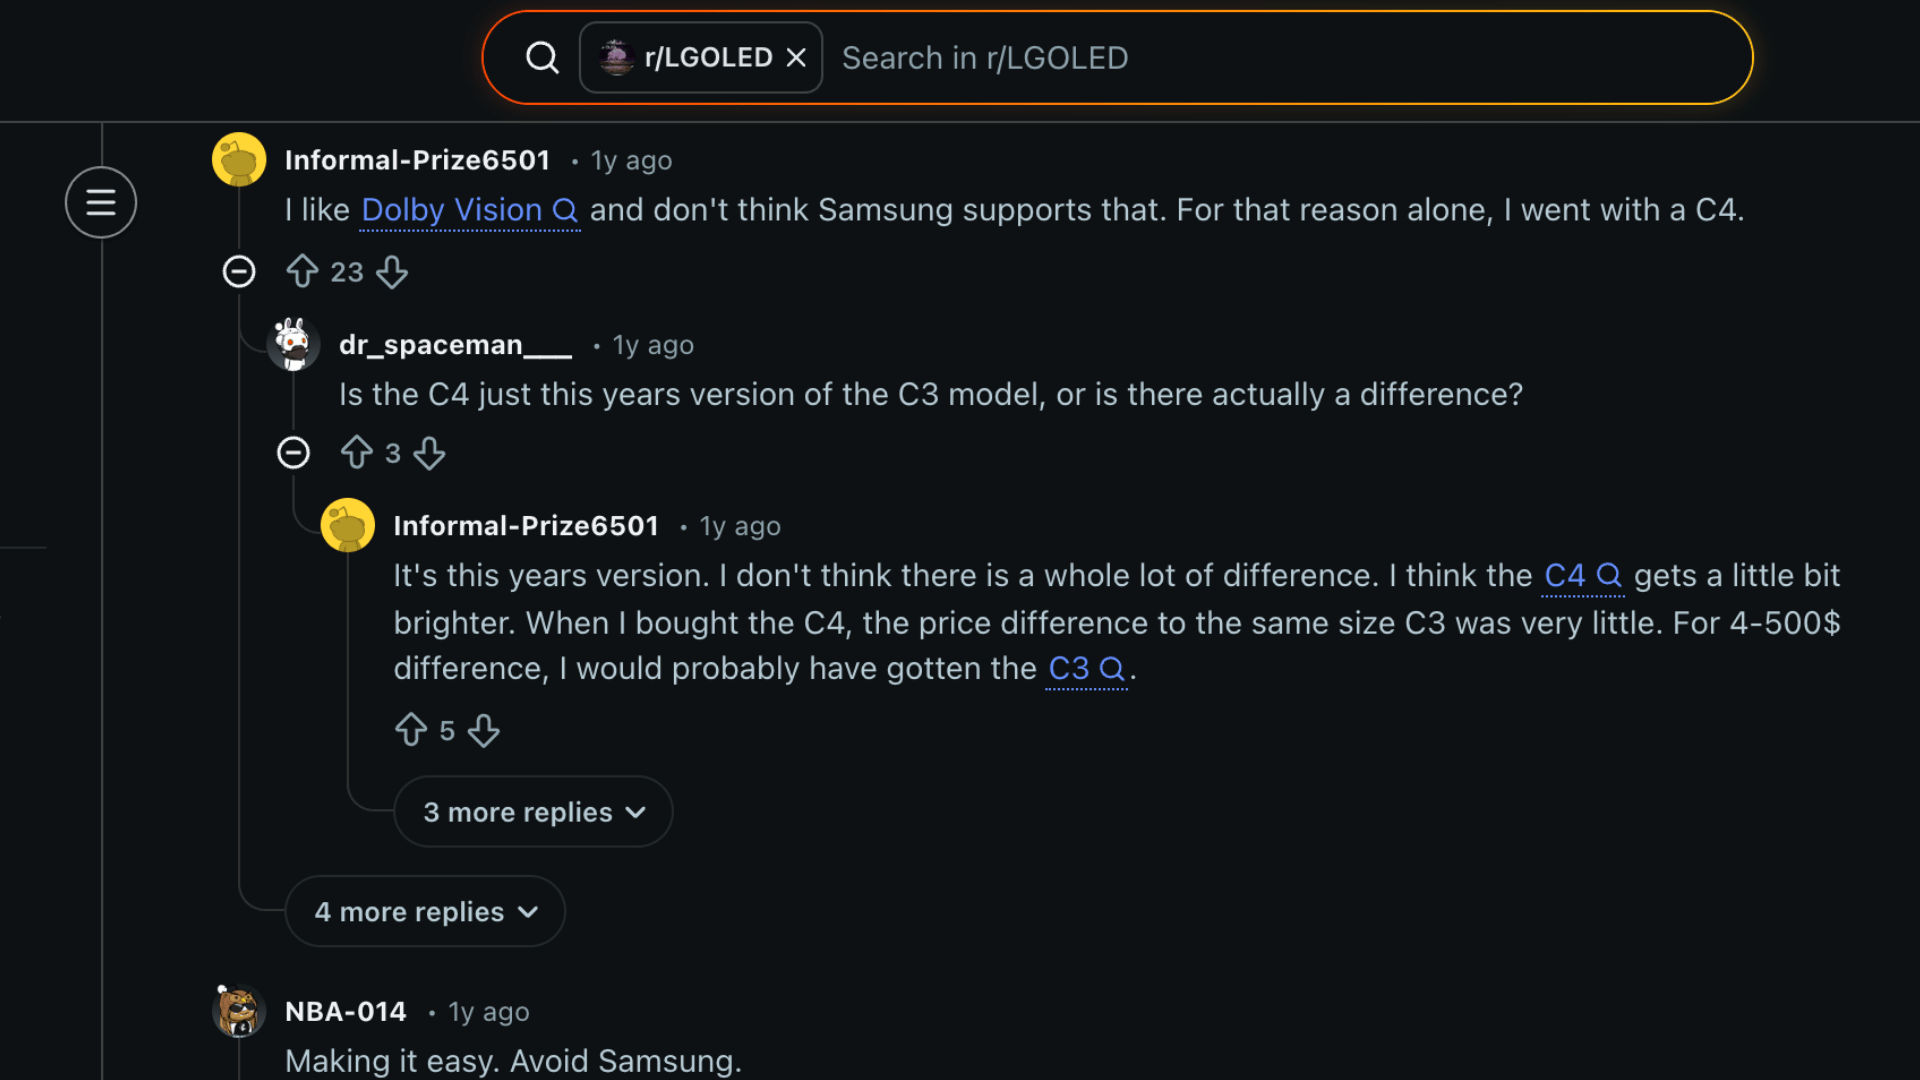
Task: Click NBA-014's avatar
Action: pyautogui.click(x=238, y=1011)
